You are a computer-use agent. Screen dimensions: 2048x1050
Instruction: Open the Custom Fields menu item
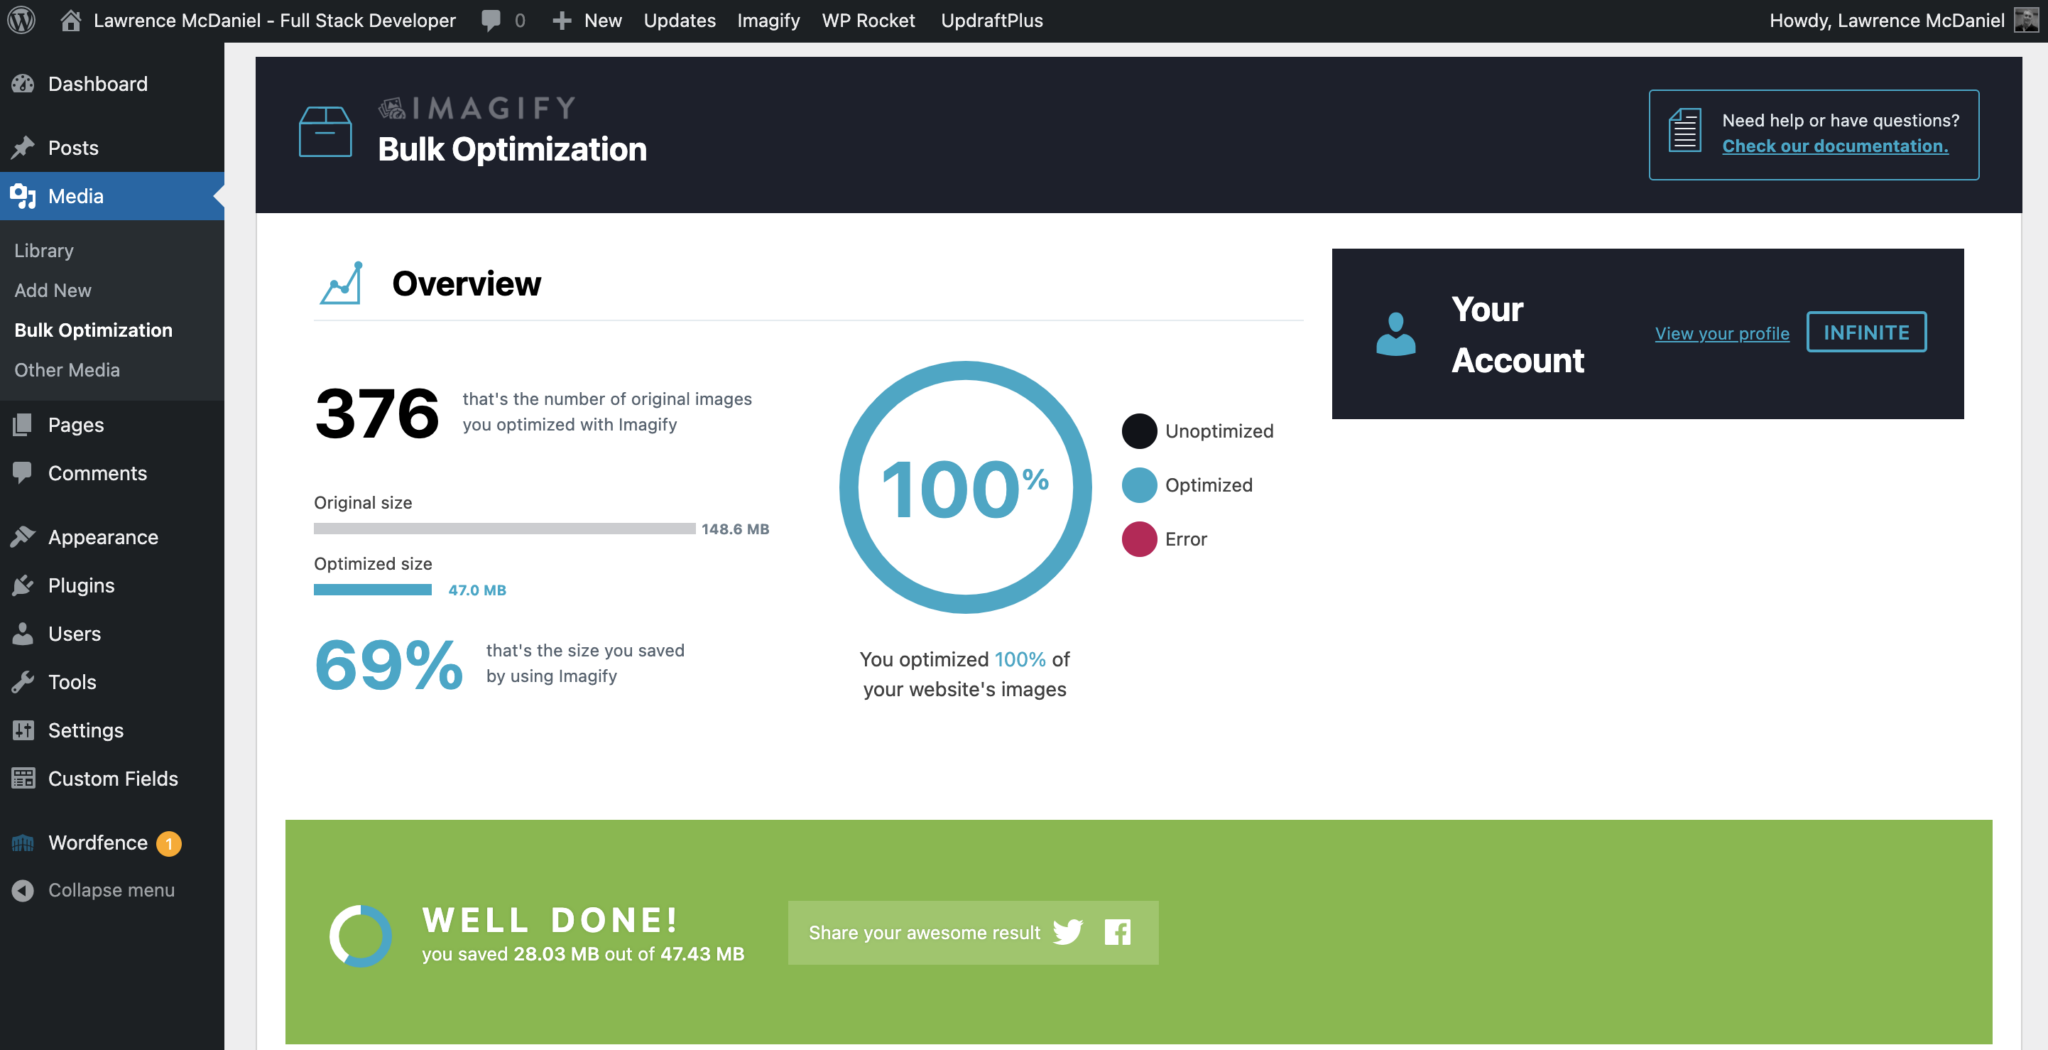(x=113, y=778)
